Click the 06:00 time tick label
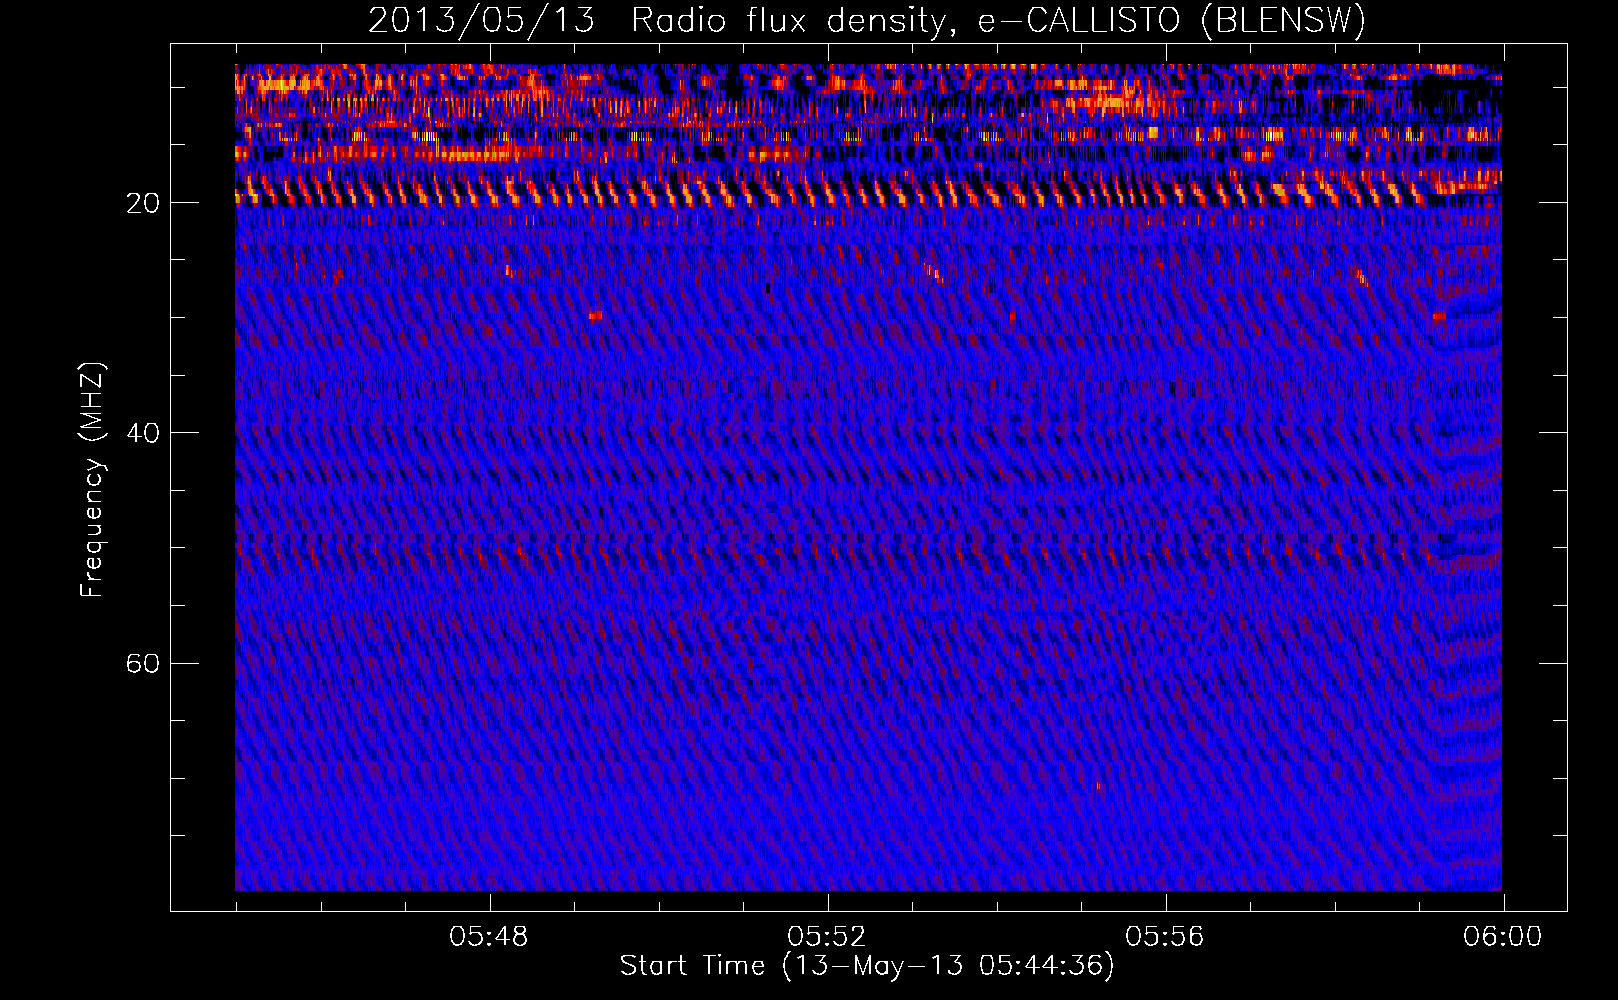The width and height of the screenshot is (1618, 1000). [1502, 937]
